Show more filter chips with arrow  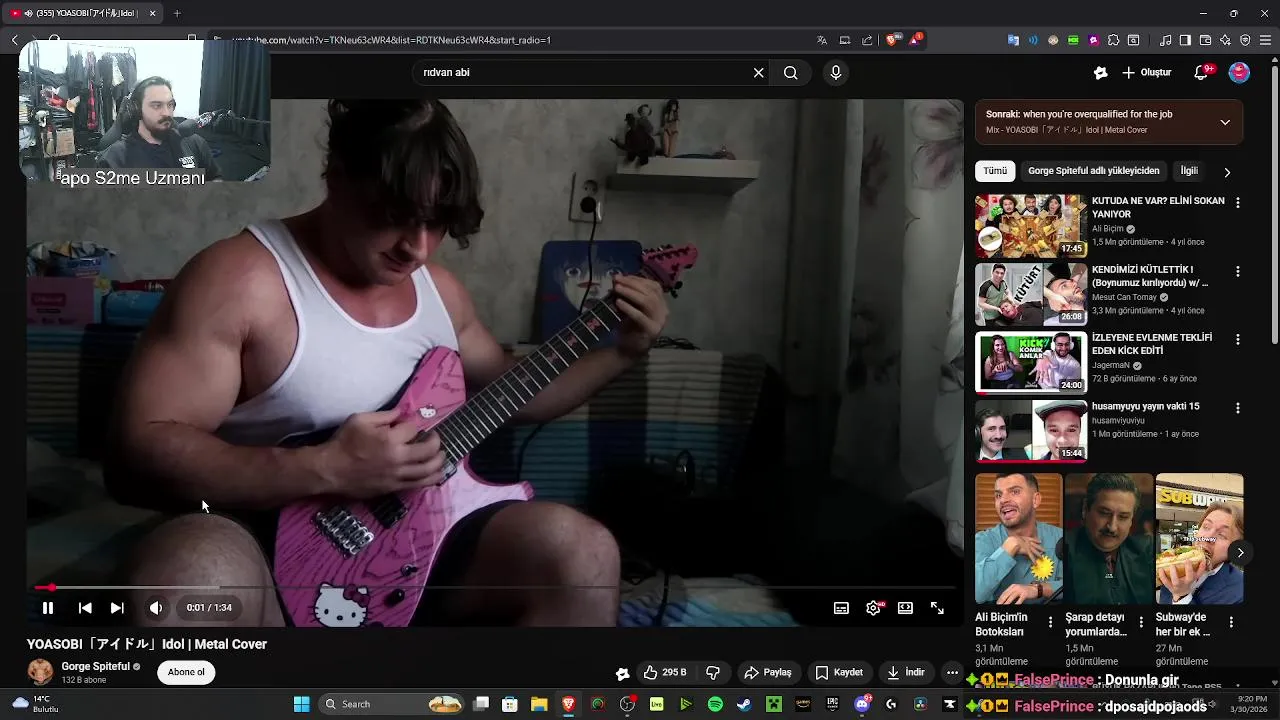(1227, 172)
